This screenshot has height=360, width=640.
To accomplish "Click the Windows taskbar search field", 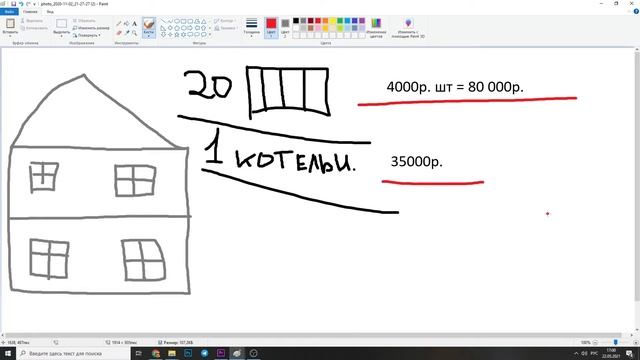I will point(73,353).
